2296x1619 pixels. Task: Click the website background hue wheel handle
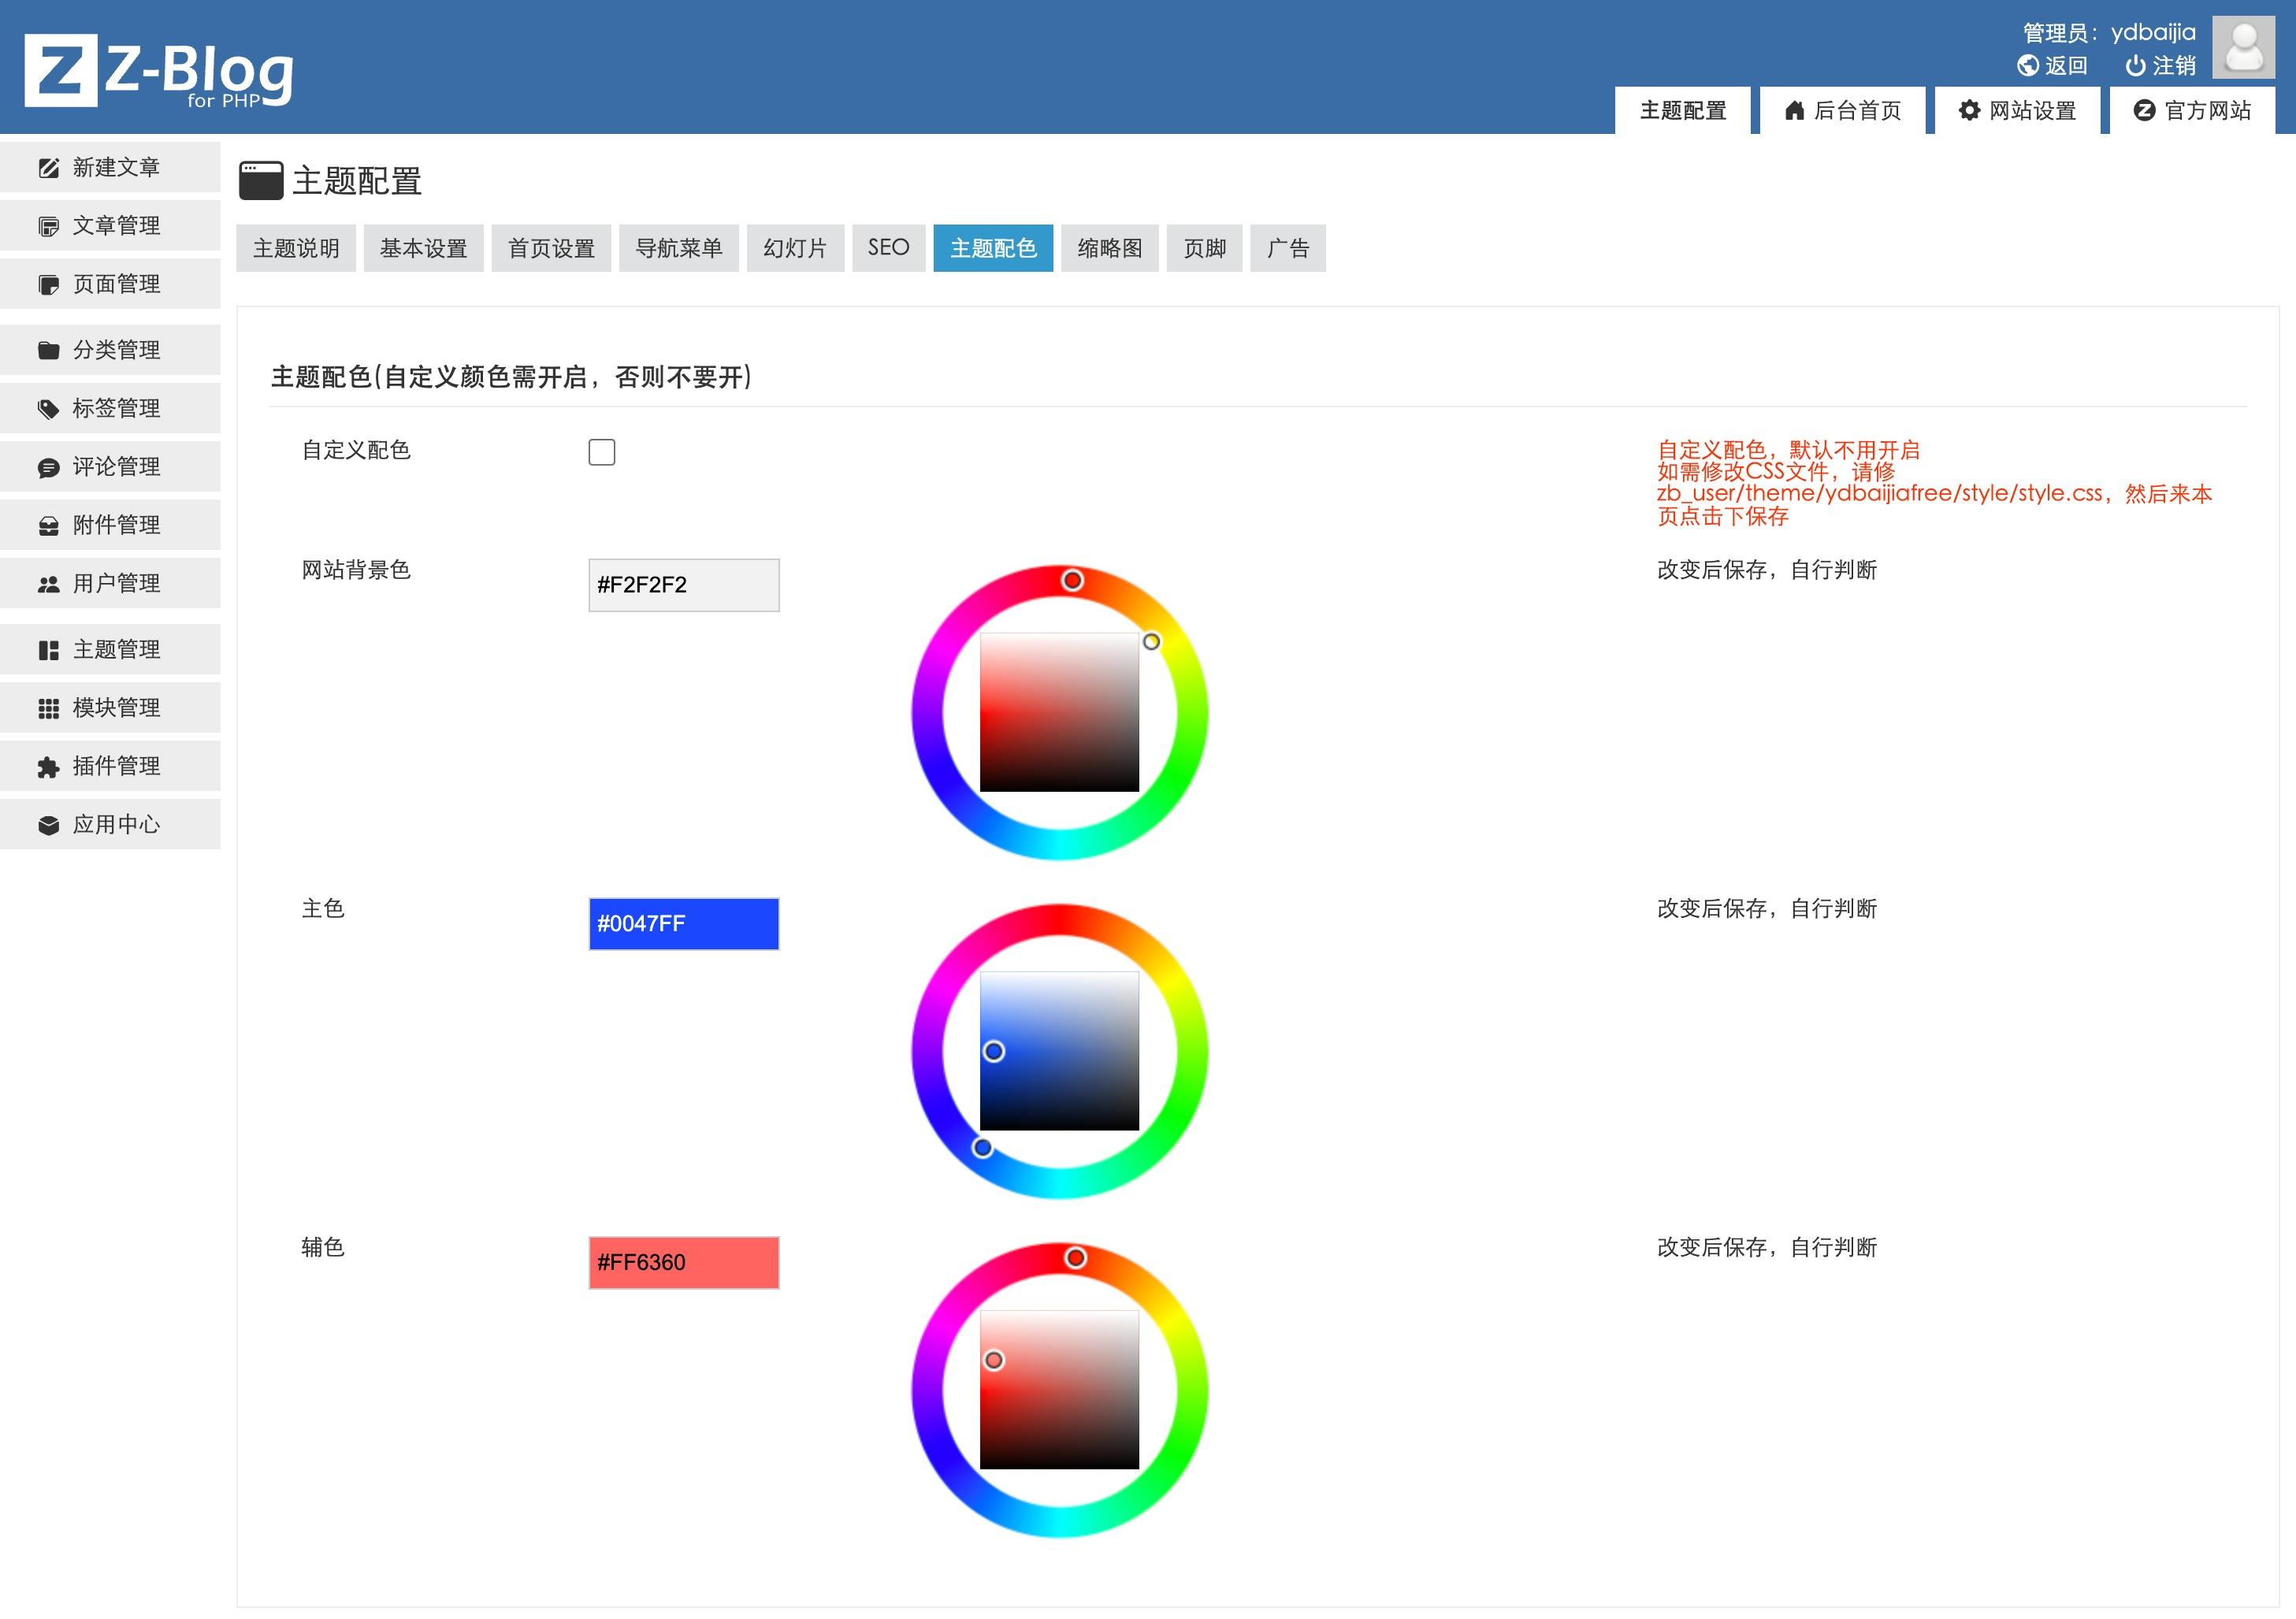[x=1072, y=580]
